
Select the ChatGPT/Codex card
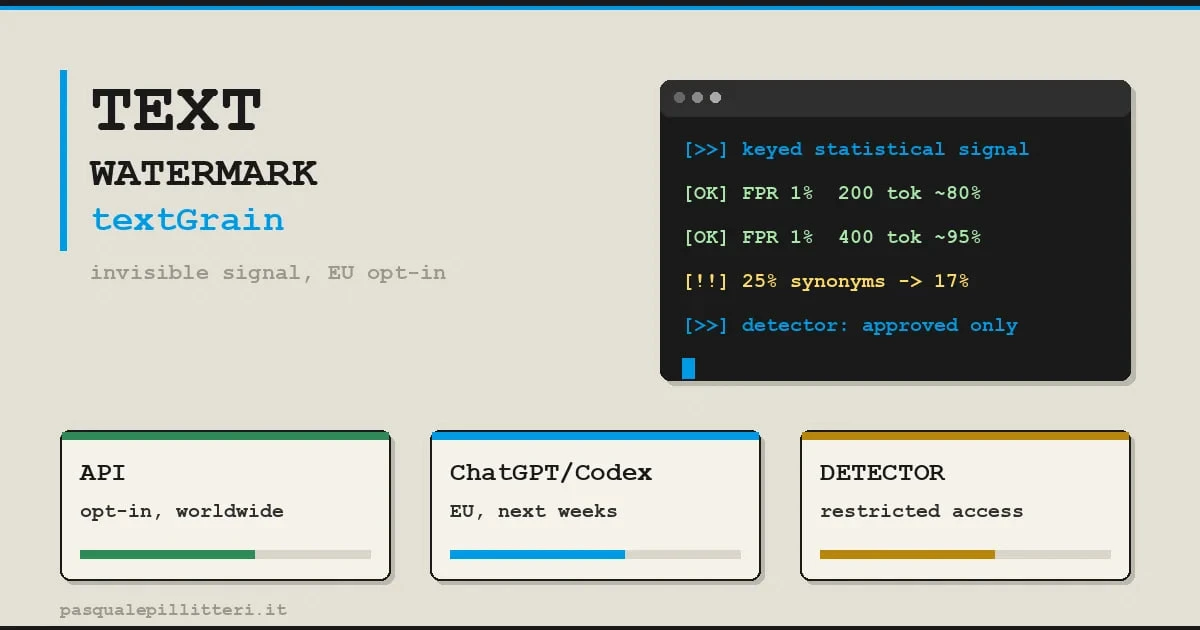595,506
